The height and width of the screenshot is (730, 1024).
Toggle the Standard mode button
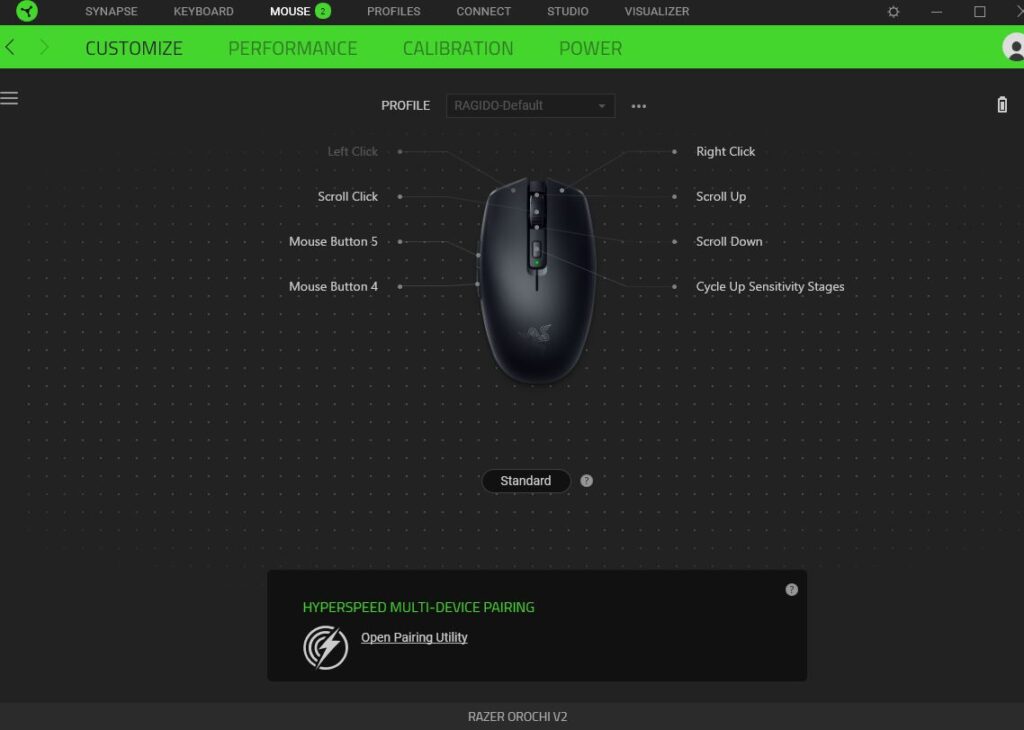click(526, 481)
